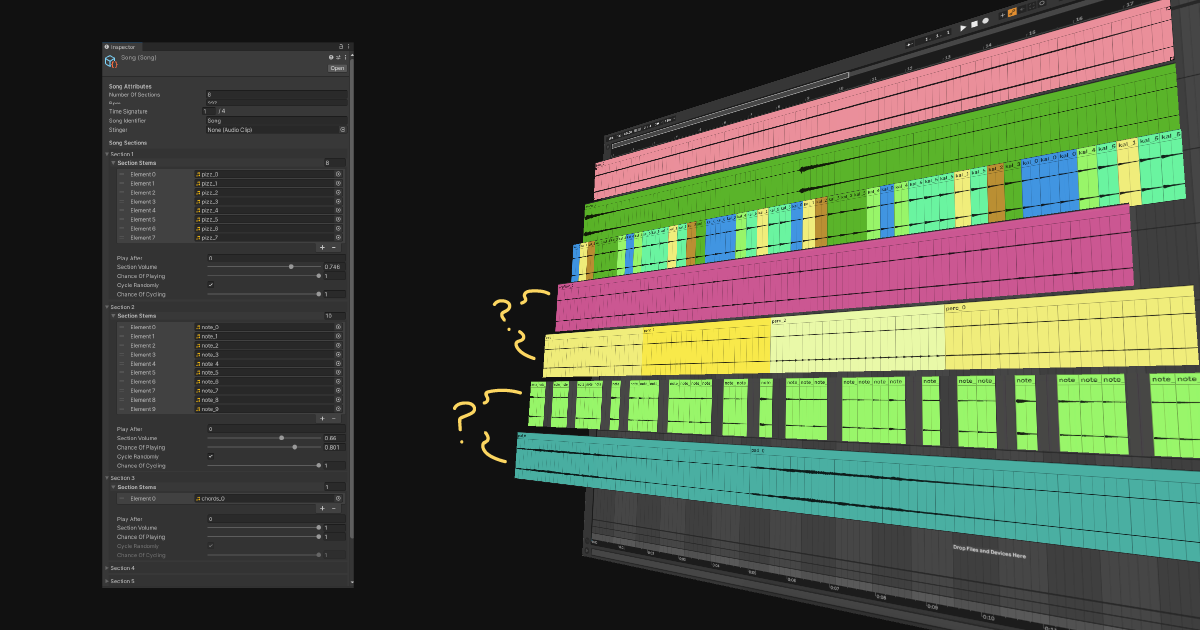Adjust the Section Volume slider in Section 1
This screenshot has height=630, width=1200.
tap(292, 267)
